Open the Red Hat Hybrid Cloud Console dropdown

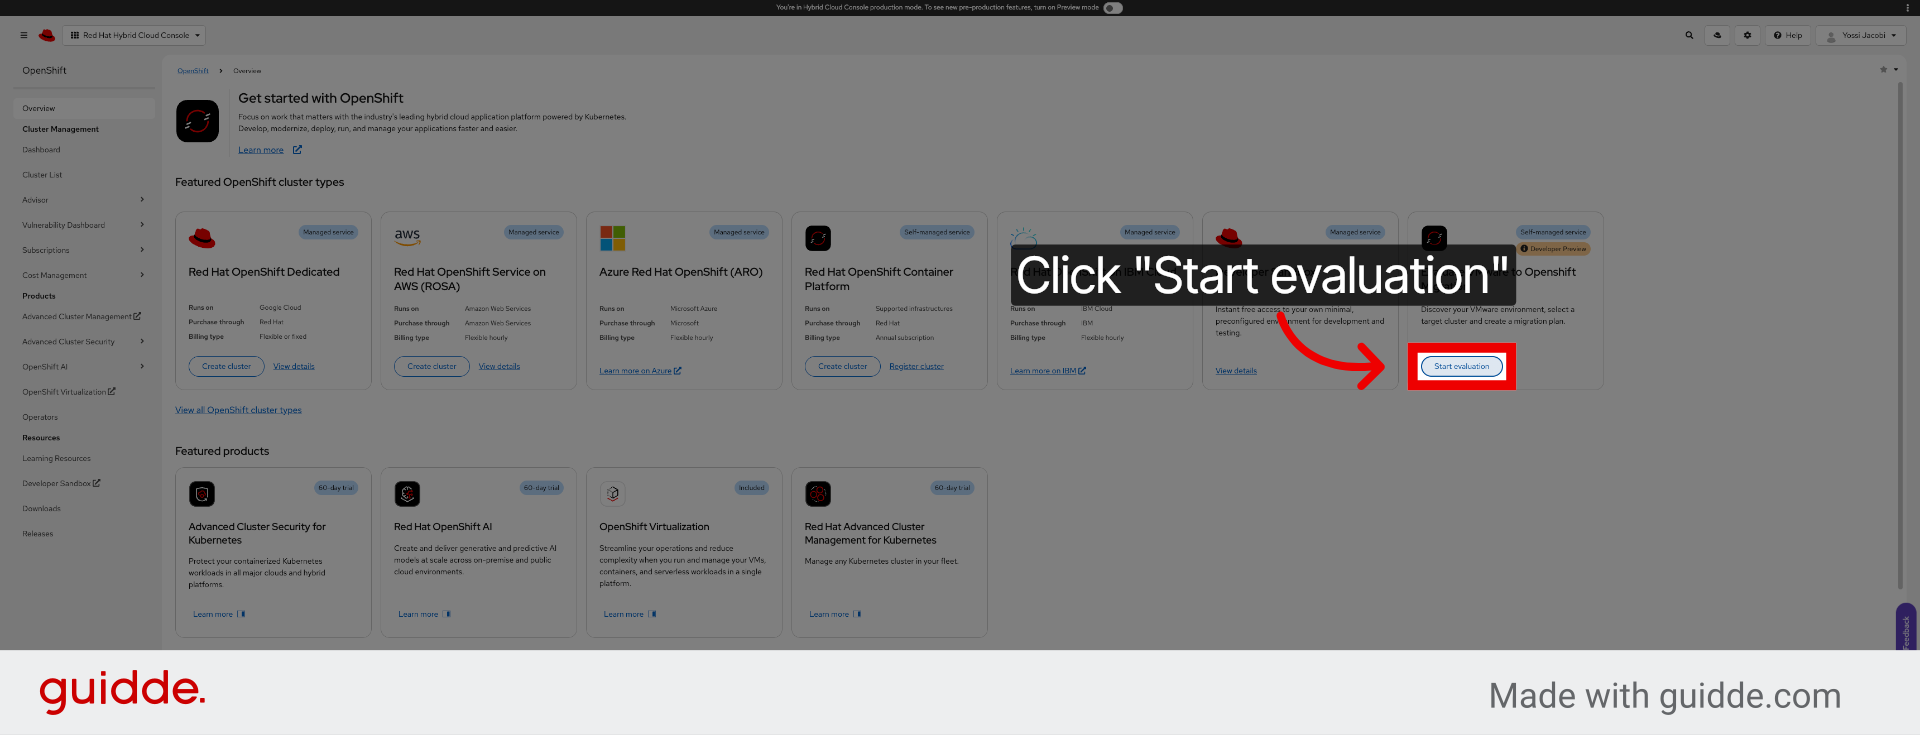click(x=135, y=35)
